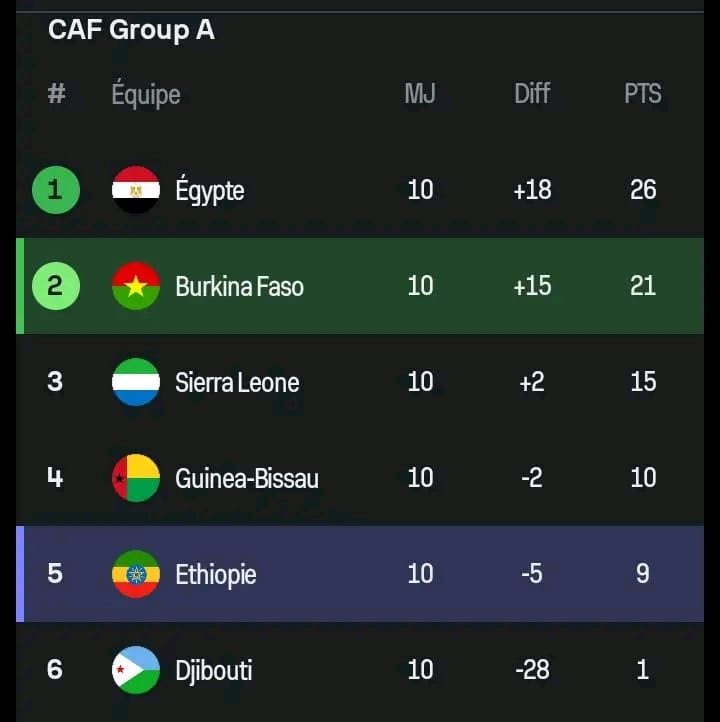
Task: Sort by the Diff column header
Action: (x=532, y=94)
